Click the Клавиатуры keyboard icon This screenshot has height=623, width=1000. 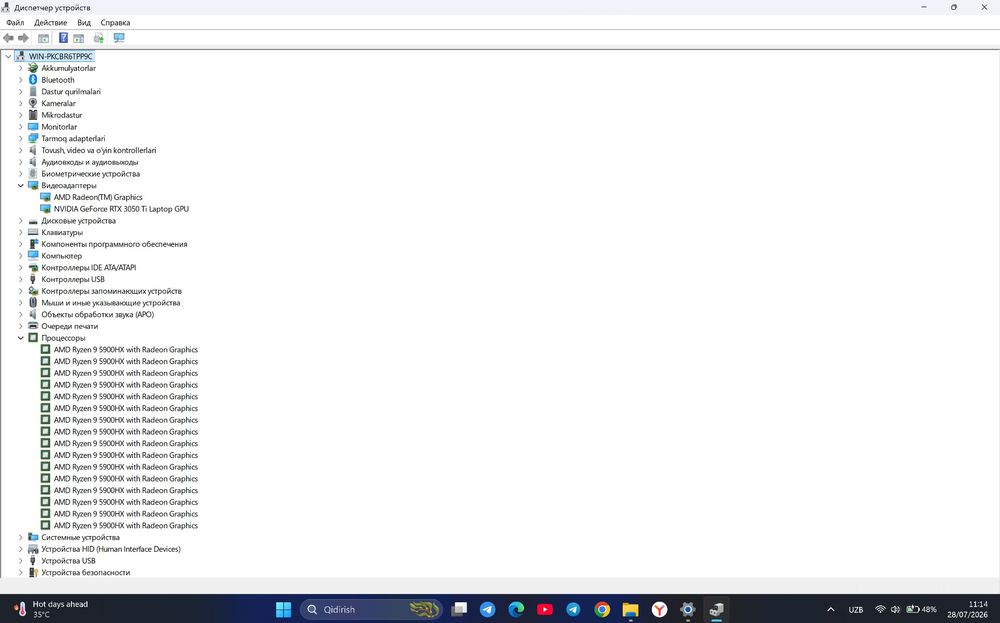33,232
